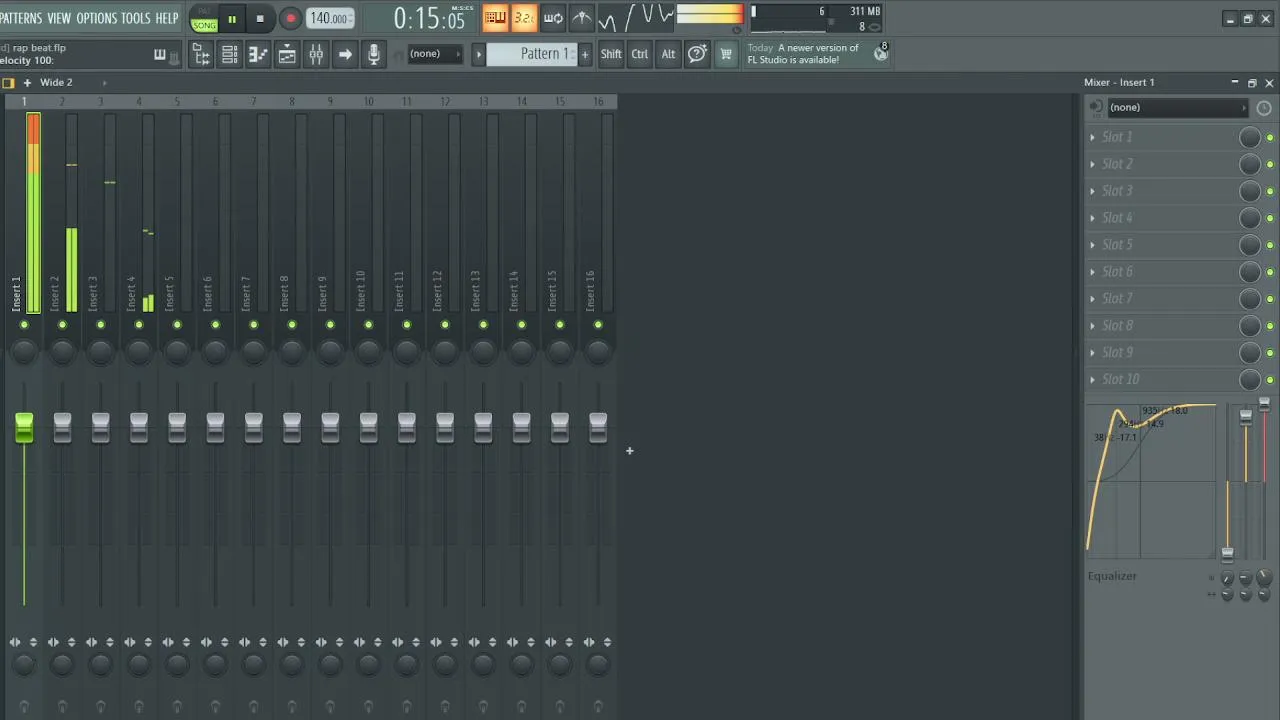The image size is (1280, 720).
Task: Mute Insert 16 with its green LED
Action: coord(598,325)
